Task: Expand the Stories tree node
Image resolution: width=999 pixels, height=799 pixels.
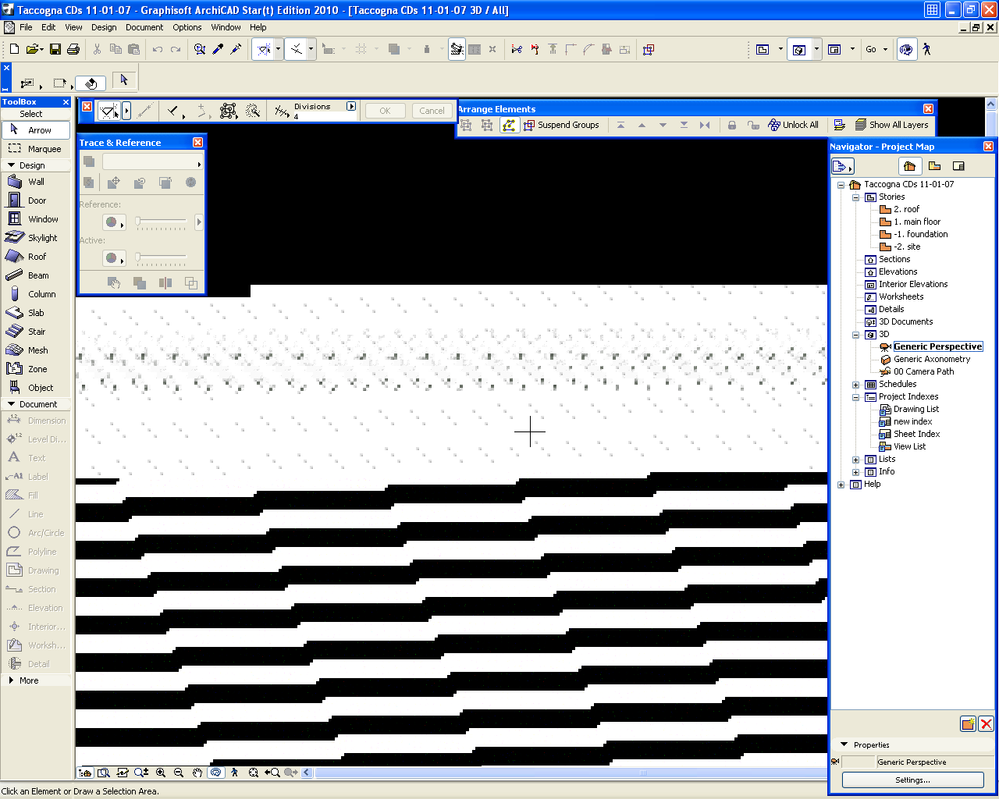Action: coord(855,196)
